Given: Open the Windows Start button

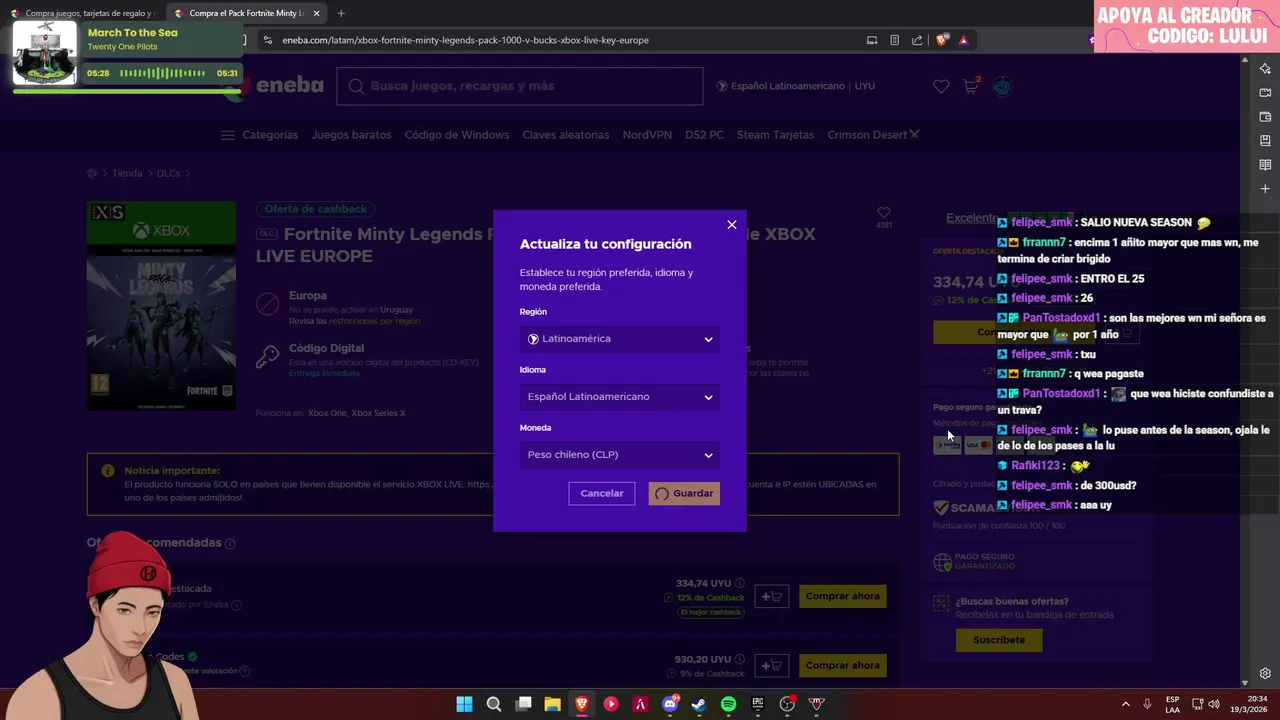Looking at the screenshot, I should click(x=464, y=704).
